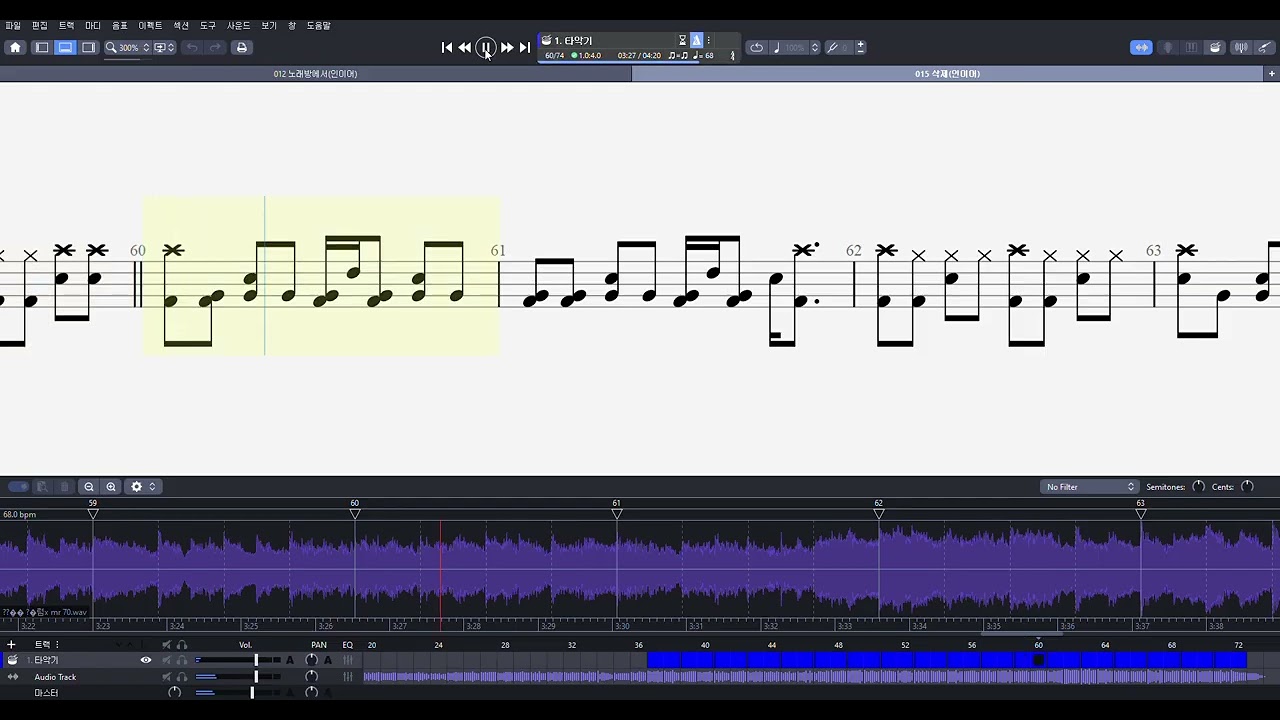
Task: Toggle the metronome
Action: coord(697,41)
